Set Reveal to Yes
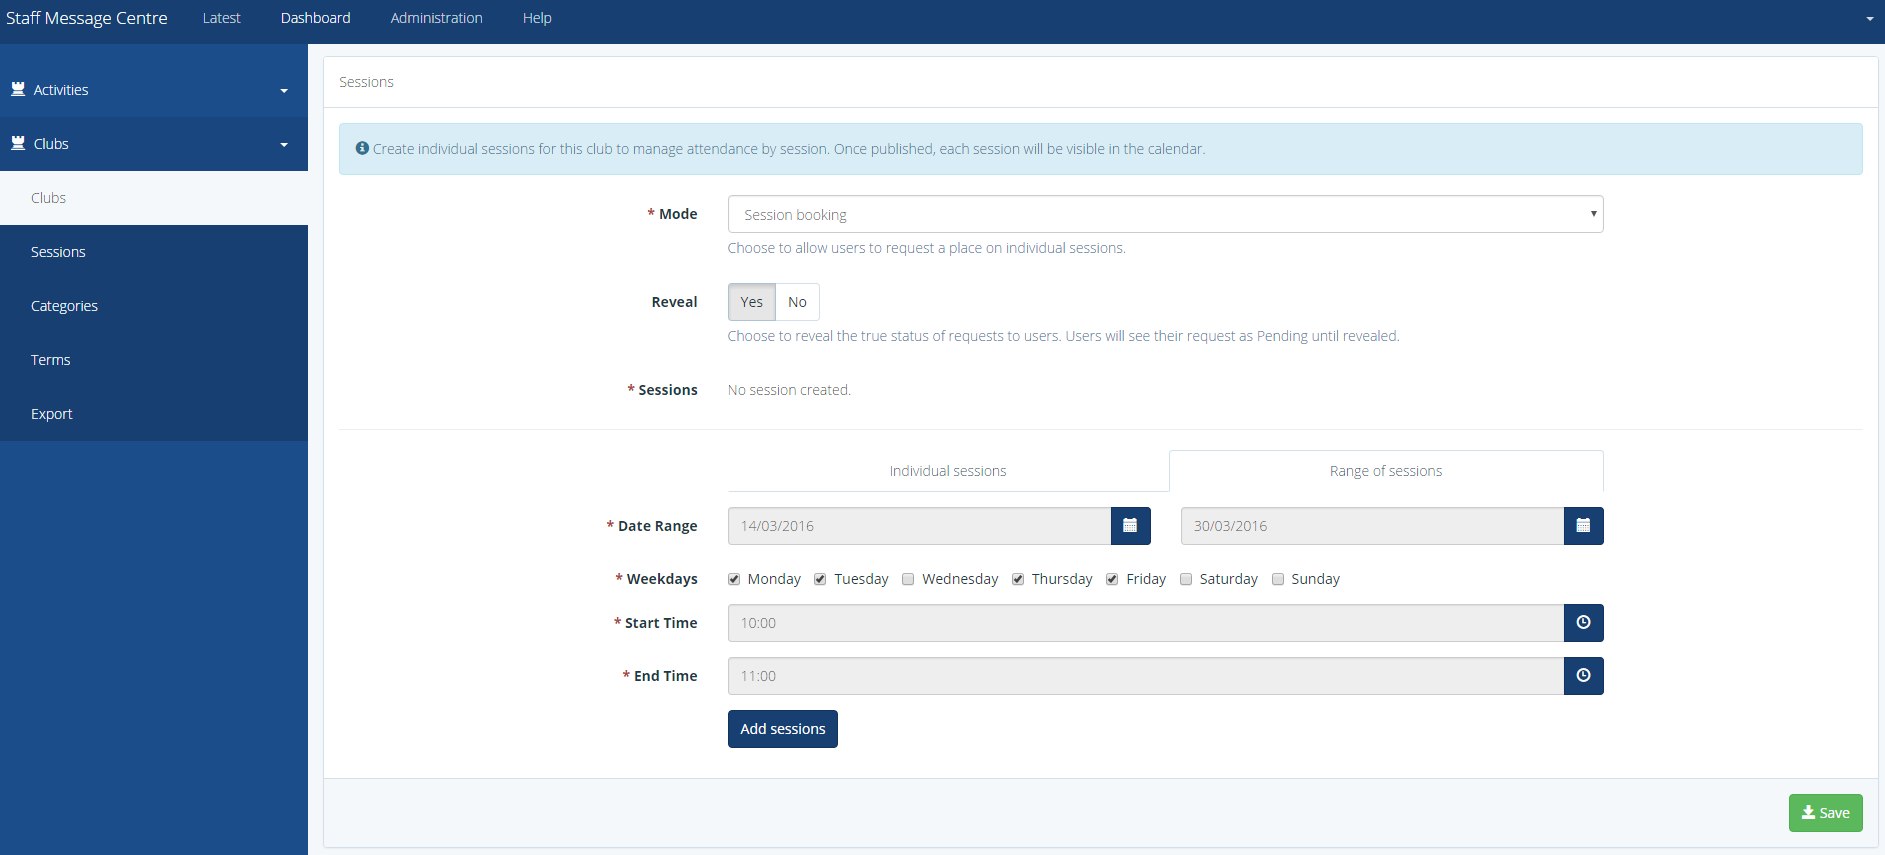1885x855 pixels. [752, 302]
